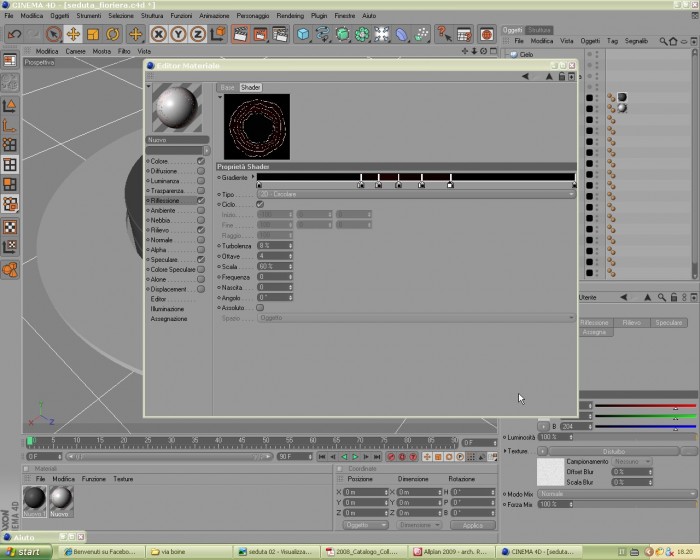
Task: Toggle the X axis lock icon
Action: click(x=158, y=34)
